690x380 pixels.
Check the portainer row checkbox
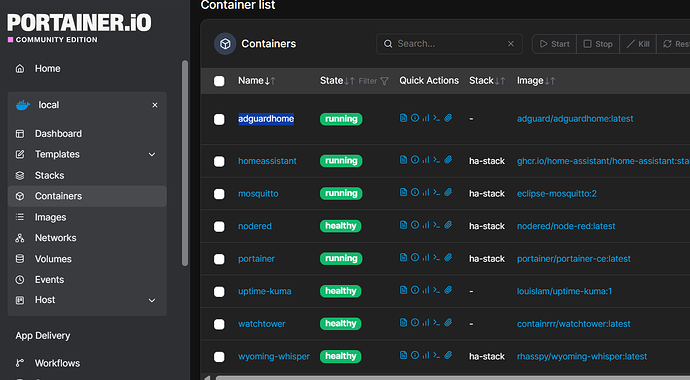(219, 259)
